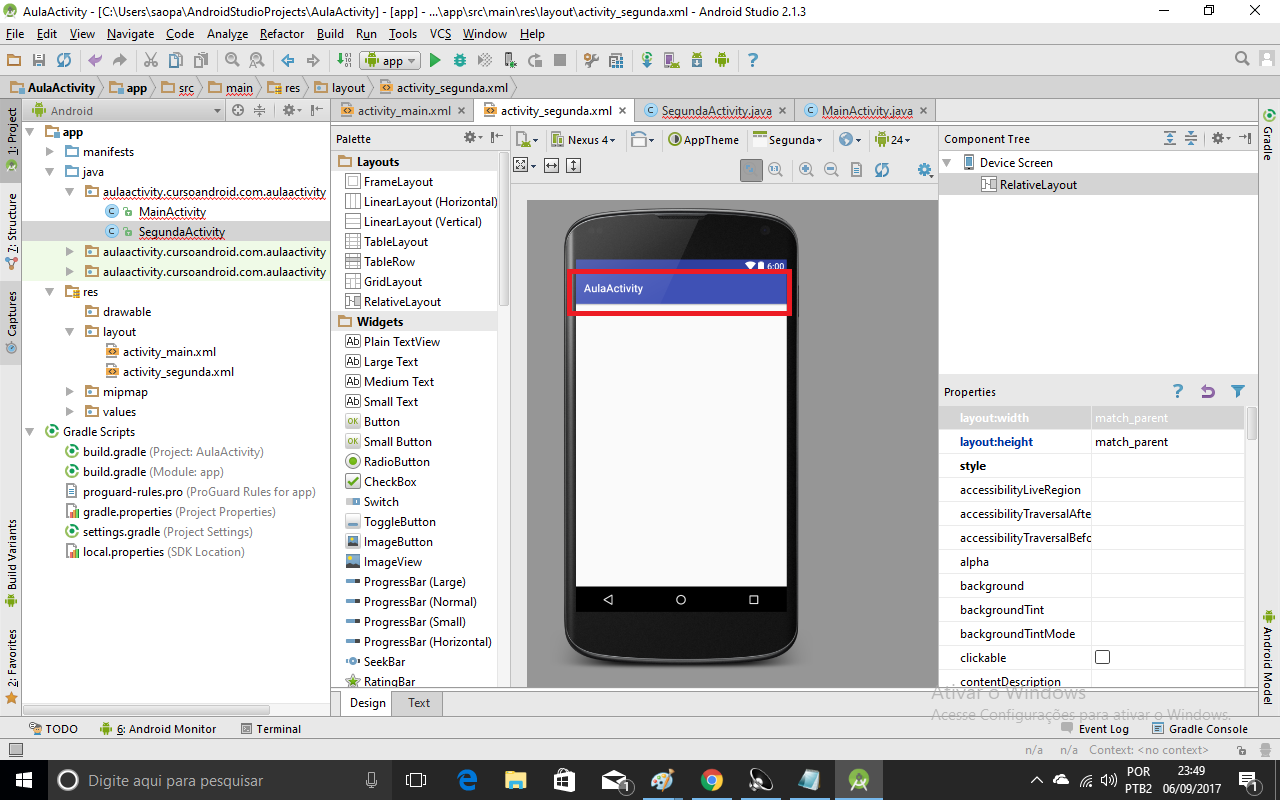Viewport: 1280px width, 800px height.
Task: Click the Stop square icon
Action: tap(560, 60)
